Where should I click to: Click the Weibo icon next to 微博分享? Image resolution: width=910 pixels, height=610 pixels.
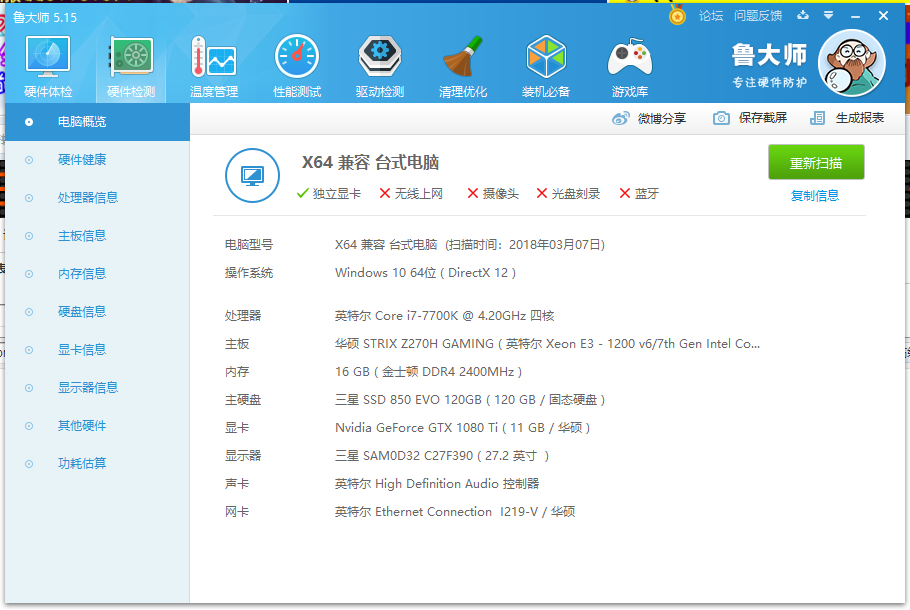(x=620, y=118)
